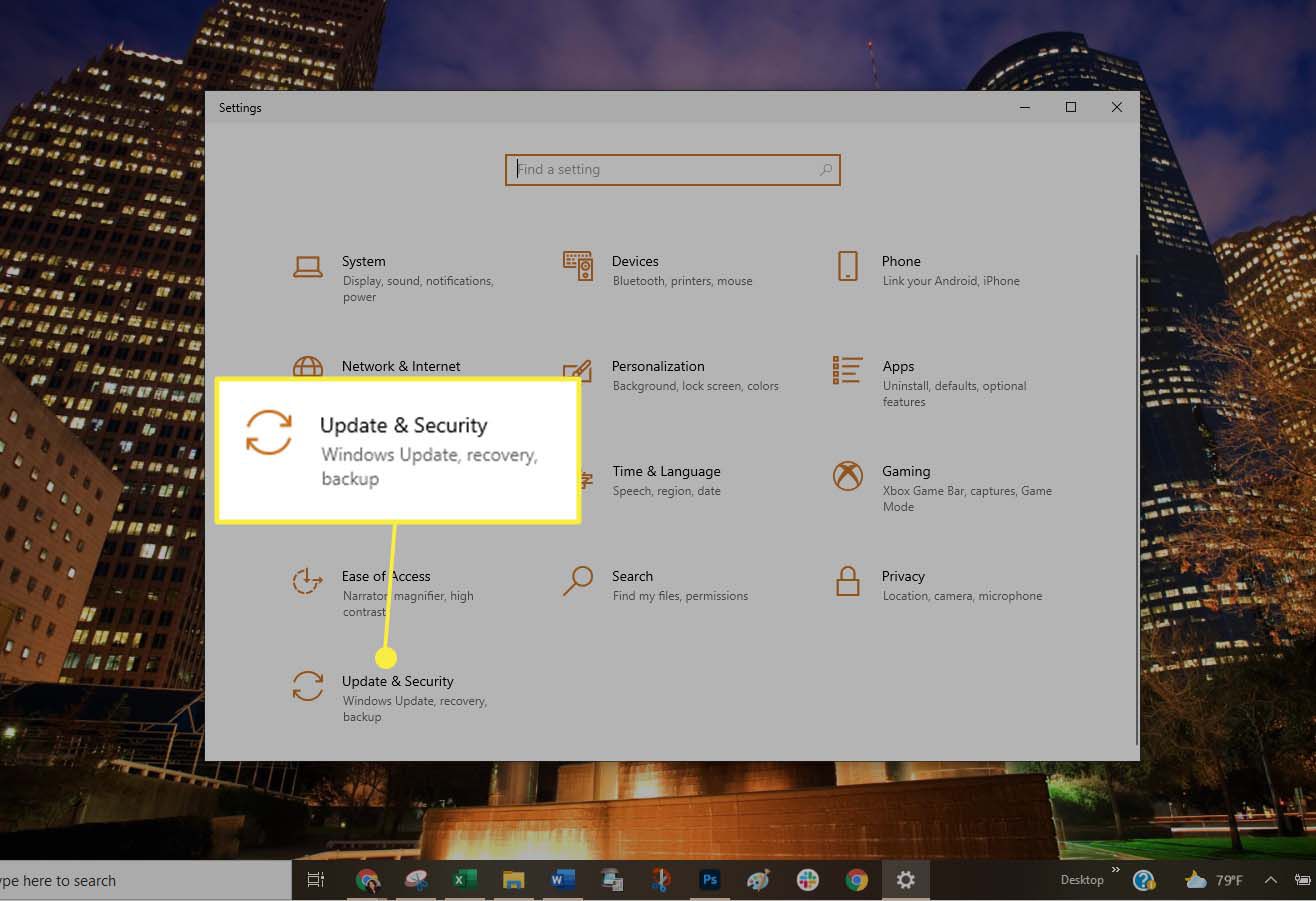Open the Phone heading link

tap(902, 261)
